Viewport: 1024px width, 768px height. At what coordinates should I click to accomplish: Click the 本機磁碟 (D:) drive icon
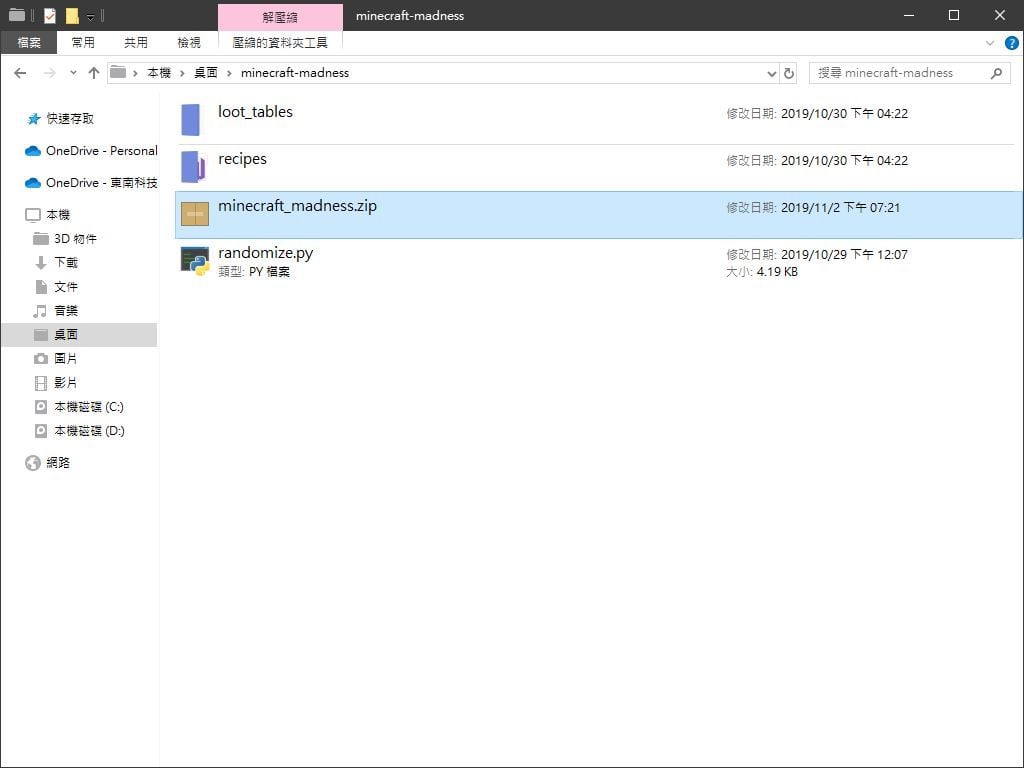(40, 431)
